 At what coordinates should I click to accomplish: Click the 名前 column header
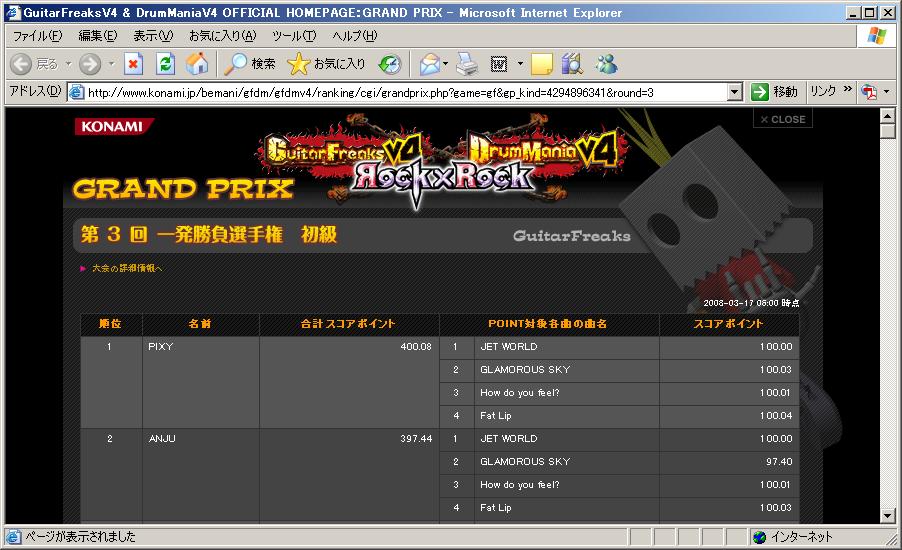[x=200, y=324]
